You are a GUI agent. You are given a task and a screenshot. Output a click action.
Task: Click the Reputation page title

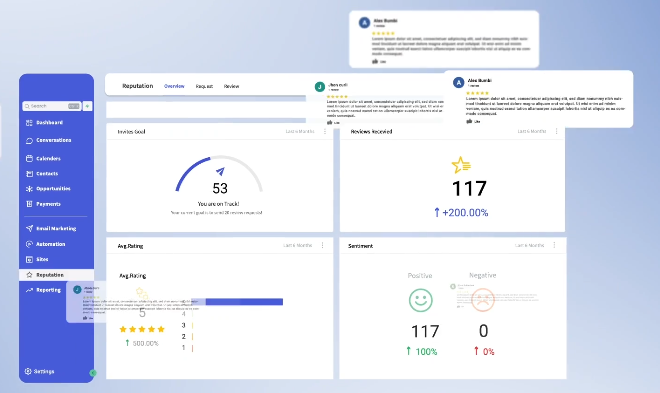click(x=138, y=86)
